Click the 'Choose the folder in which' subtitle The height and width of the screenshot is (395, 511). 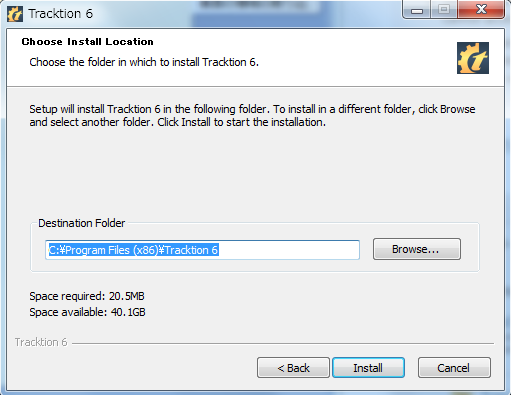144,62
